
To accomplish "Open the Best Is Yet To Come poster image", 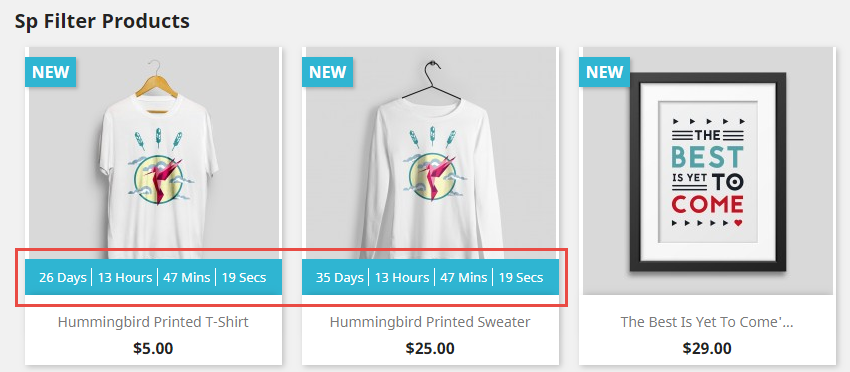I will click(x=707, y=171).
